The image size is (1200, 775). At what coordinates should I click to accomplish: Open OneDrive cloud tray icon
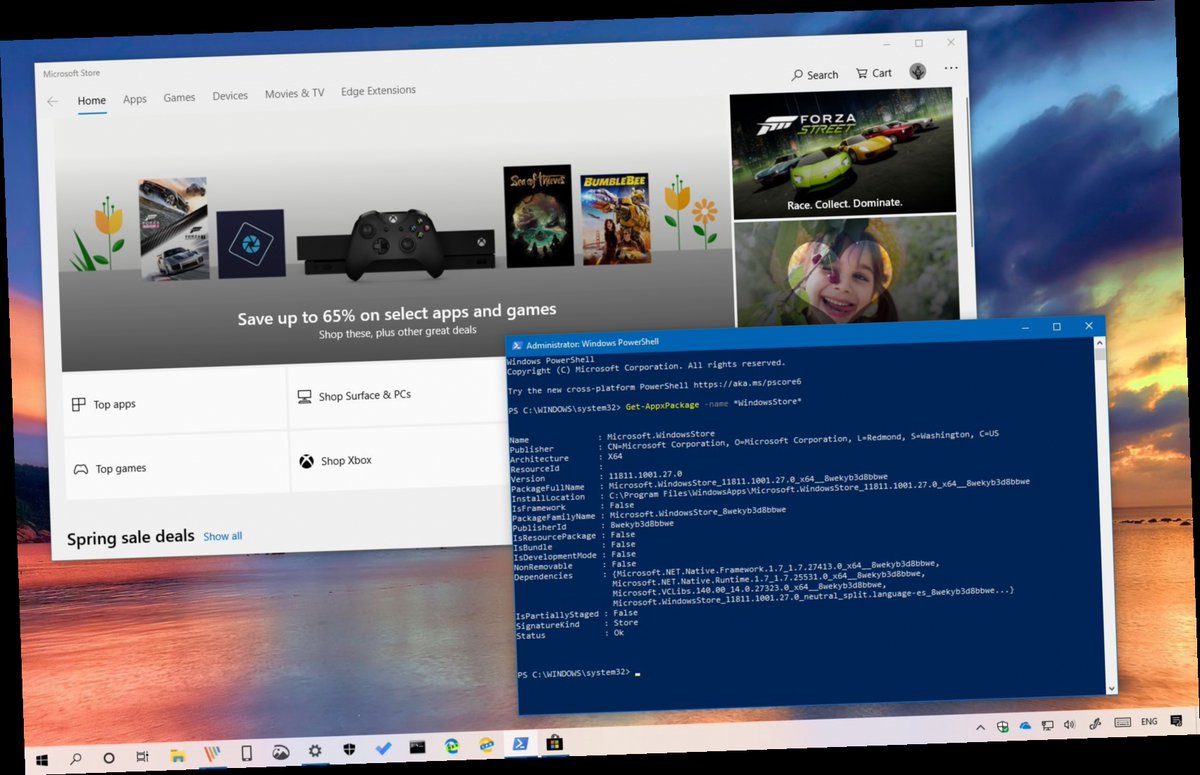coord(1025,726)
